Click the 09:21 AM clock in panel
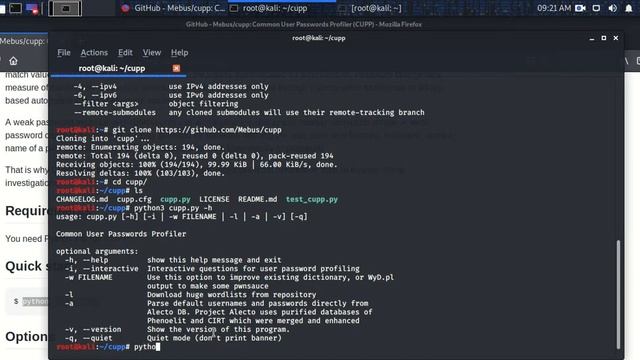The width and height of the screenshot is (640, 360). [553, 8]
